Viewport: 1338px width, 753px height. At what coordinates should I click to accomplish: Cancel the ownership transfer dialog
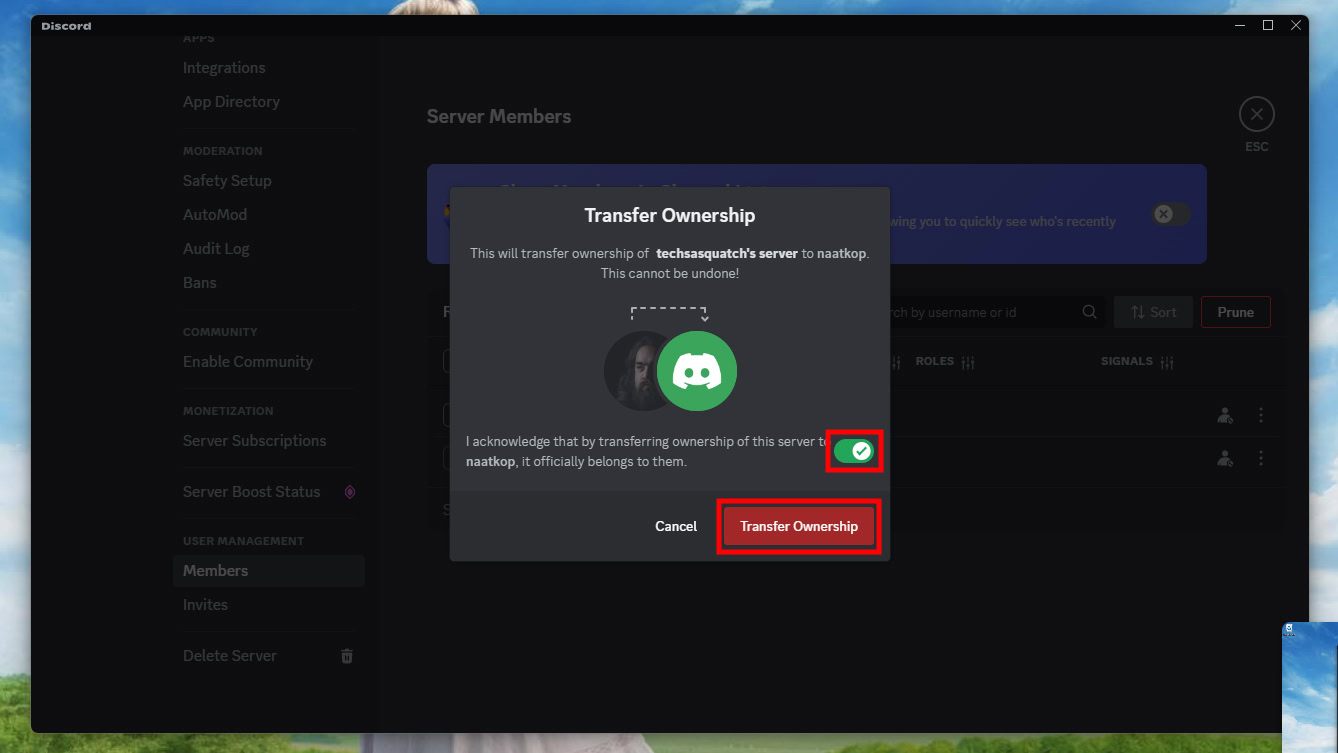[x=676, y=526]
